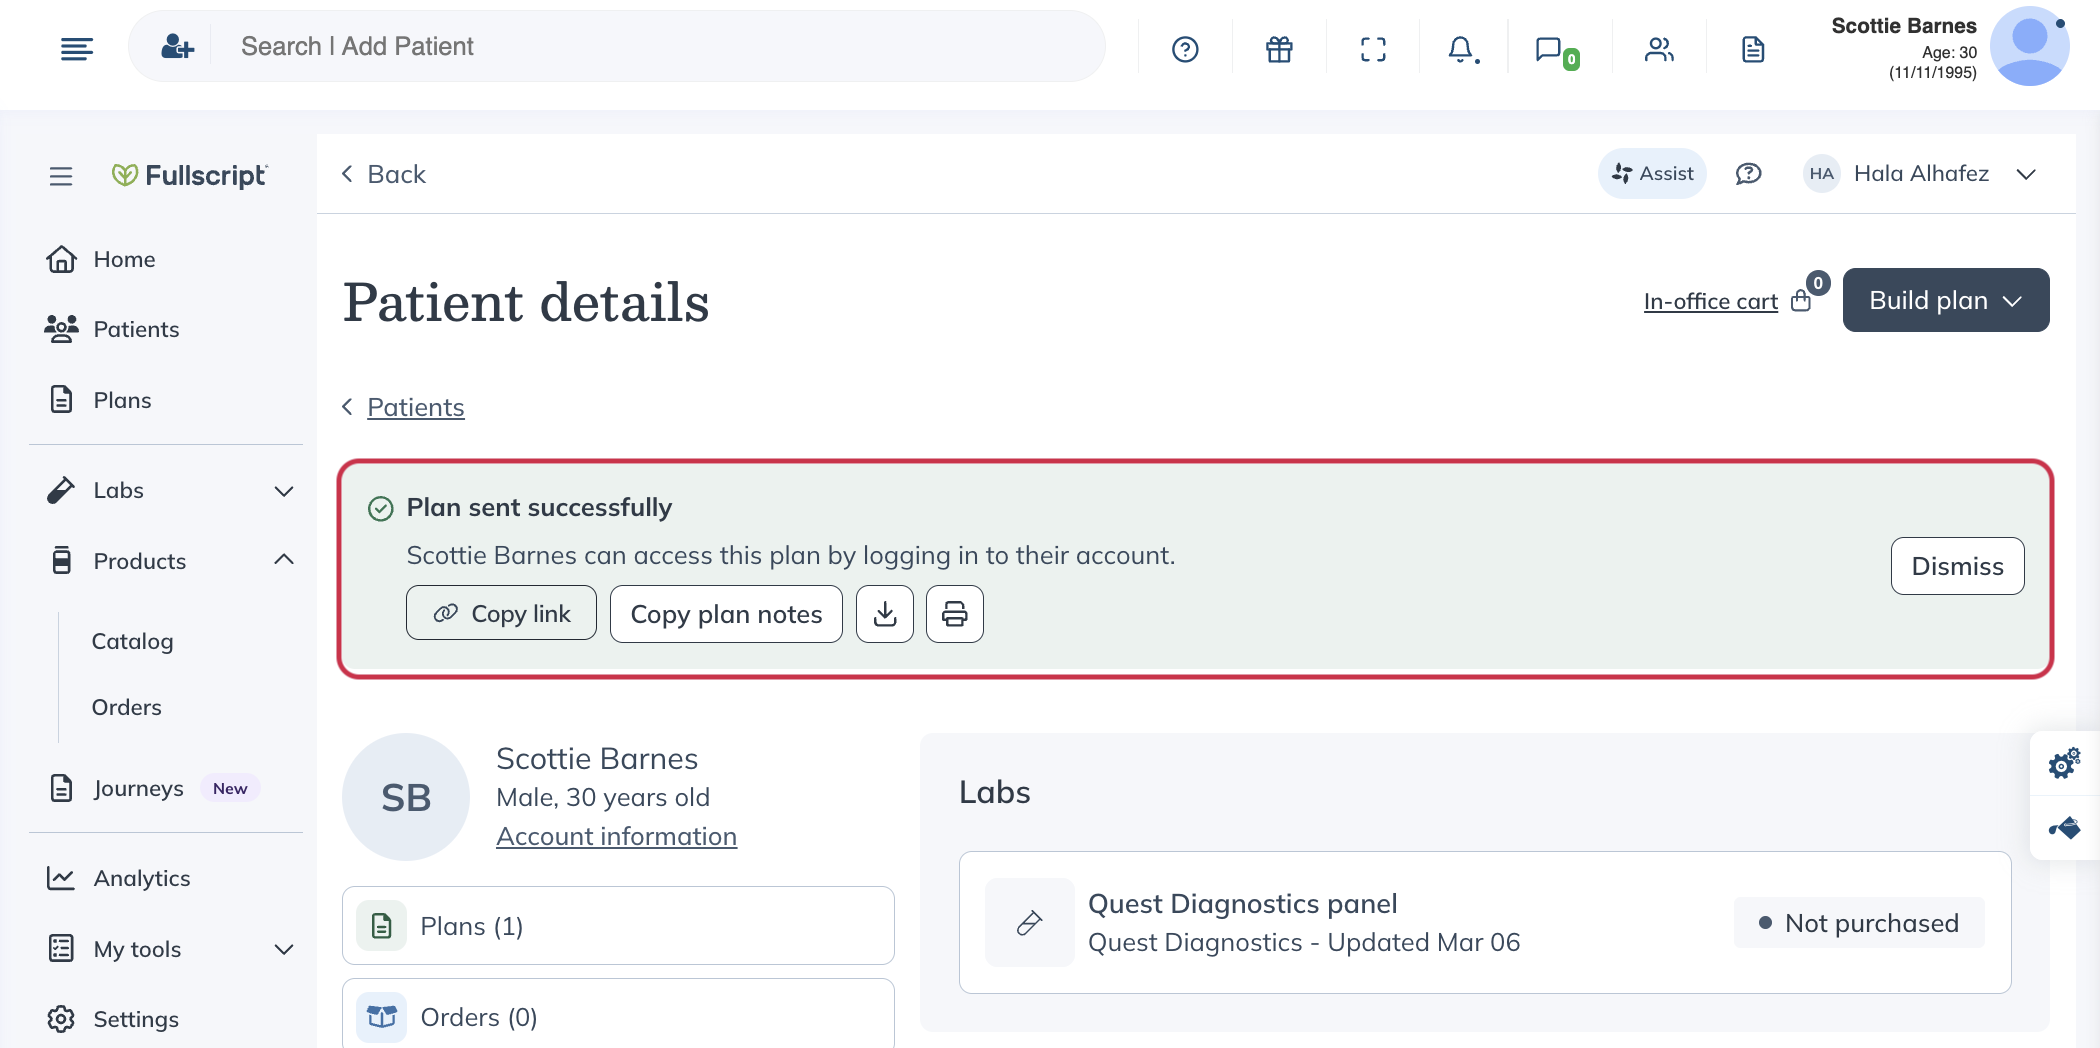
Task: Expand the My tools sidebar section
Action: [283, 949]
